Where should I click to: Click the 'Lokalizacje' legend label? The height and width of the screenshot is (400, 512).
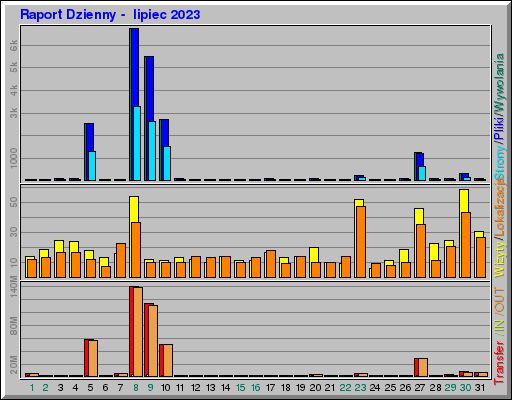pos(499,208)
